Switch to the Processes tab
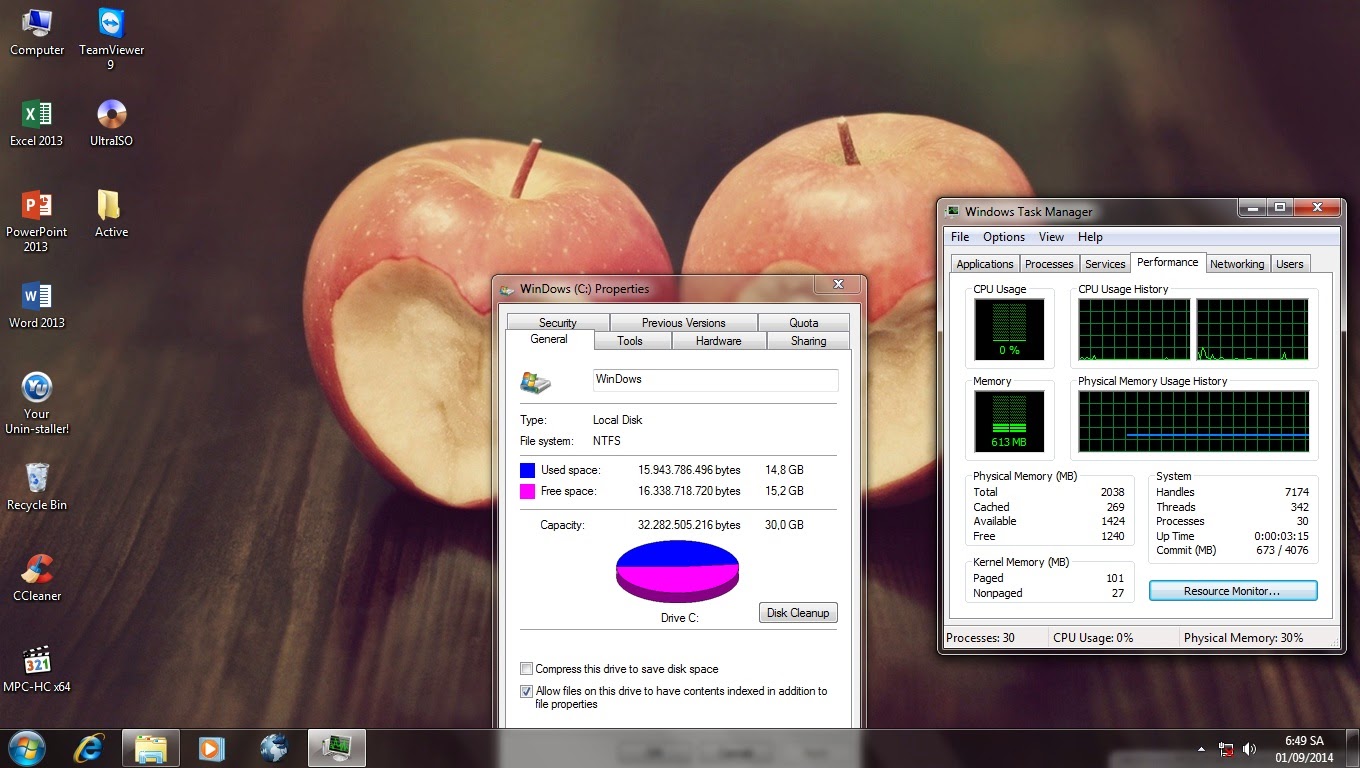 (x=1049, y=264)
